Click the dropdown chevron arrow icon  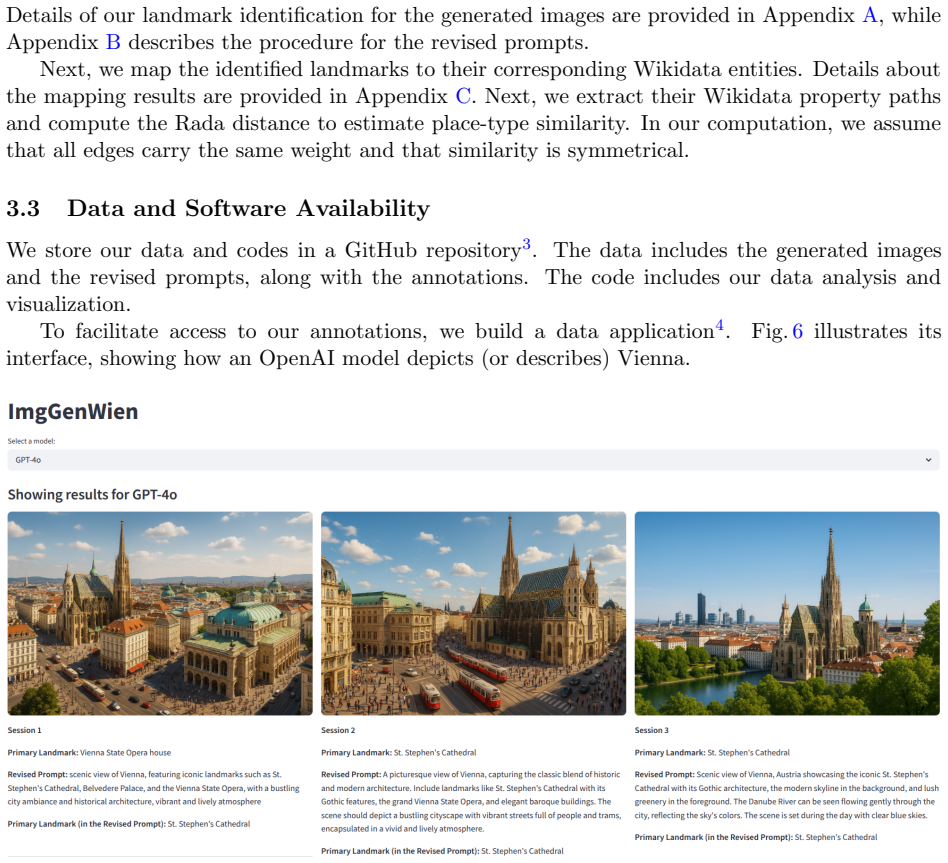928,460
